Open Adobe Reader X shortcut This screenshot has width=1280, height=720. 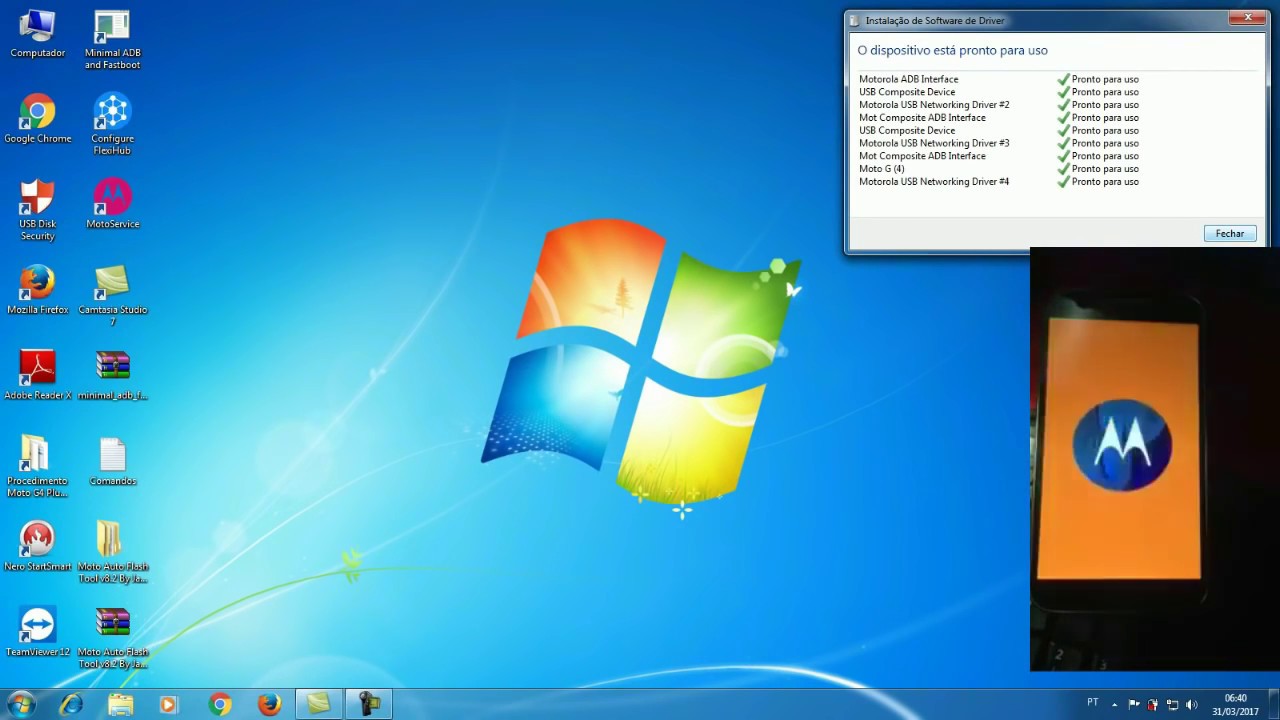pyautogui.click(x=38, y=375)
